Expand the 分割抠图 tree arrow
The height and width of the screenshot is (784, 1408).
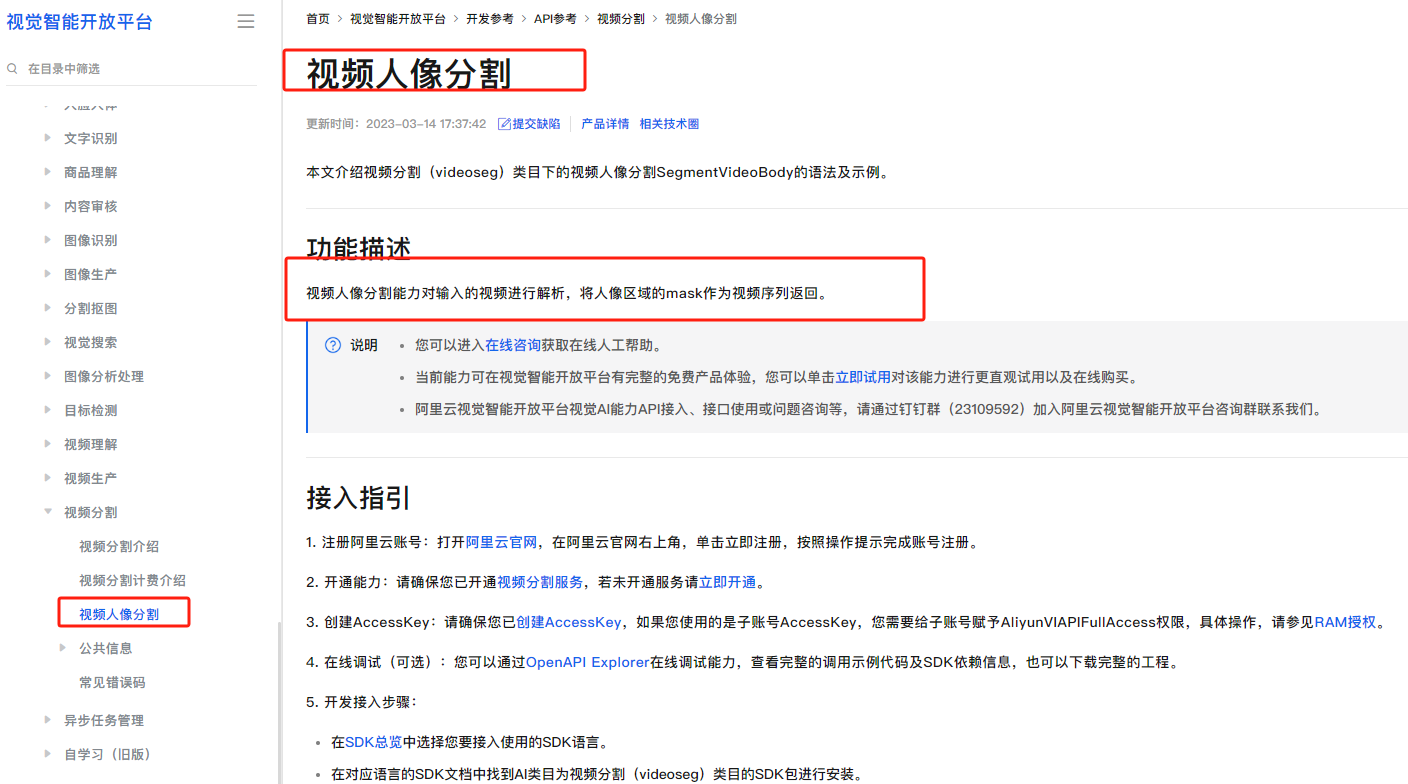pos(48,308)
